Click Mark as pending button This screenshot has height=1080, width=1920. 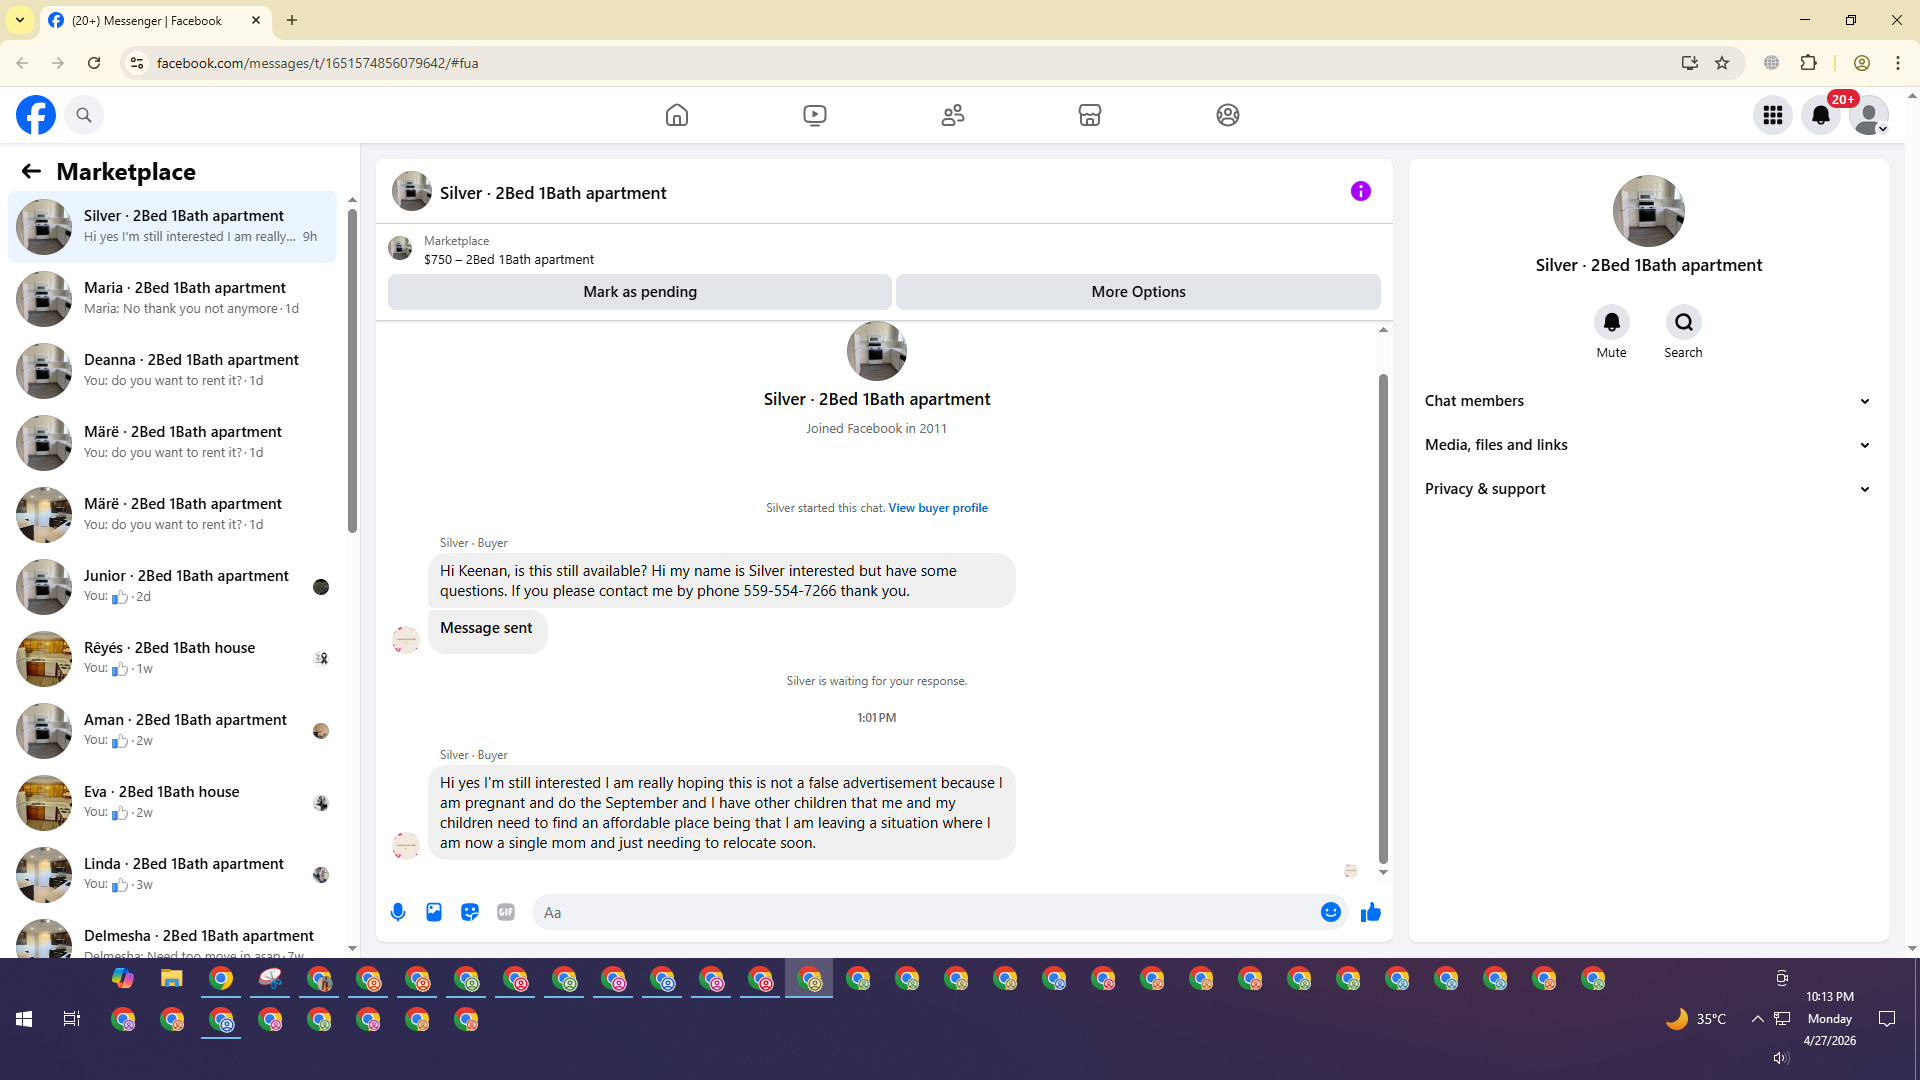click(x=640, y=292)
